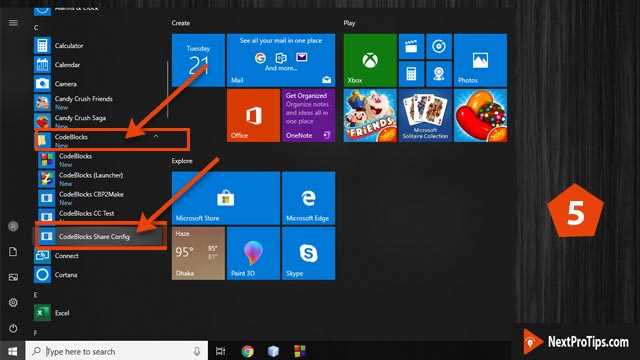Open Candy Crush Friends in app list

[x=98, y=102]
